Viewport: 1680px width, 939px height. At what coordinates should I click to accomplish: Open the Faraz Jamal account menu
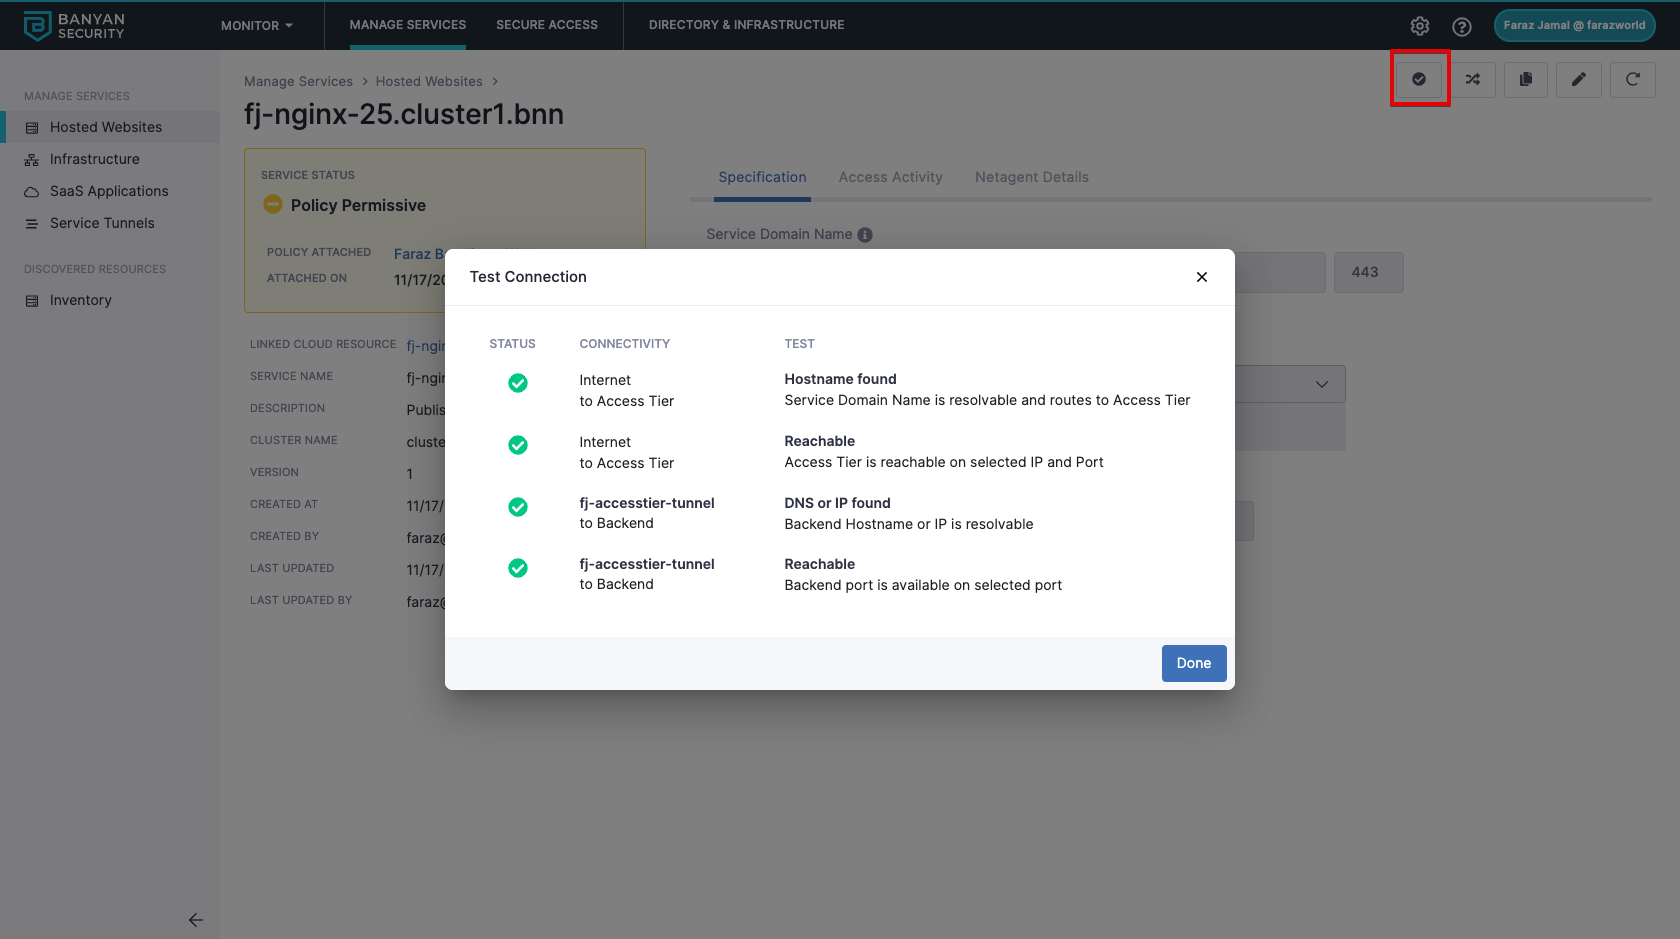[1574, 25]
